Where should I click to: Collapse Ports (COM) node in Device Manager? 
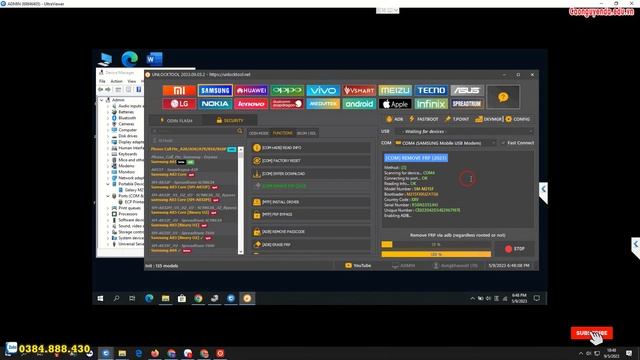[x=108, y=196]
